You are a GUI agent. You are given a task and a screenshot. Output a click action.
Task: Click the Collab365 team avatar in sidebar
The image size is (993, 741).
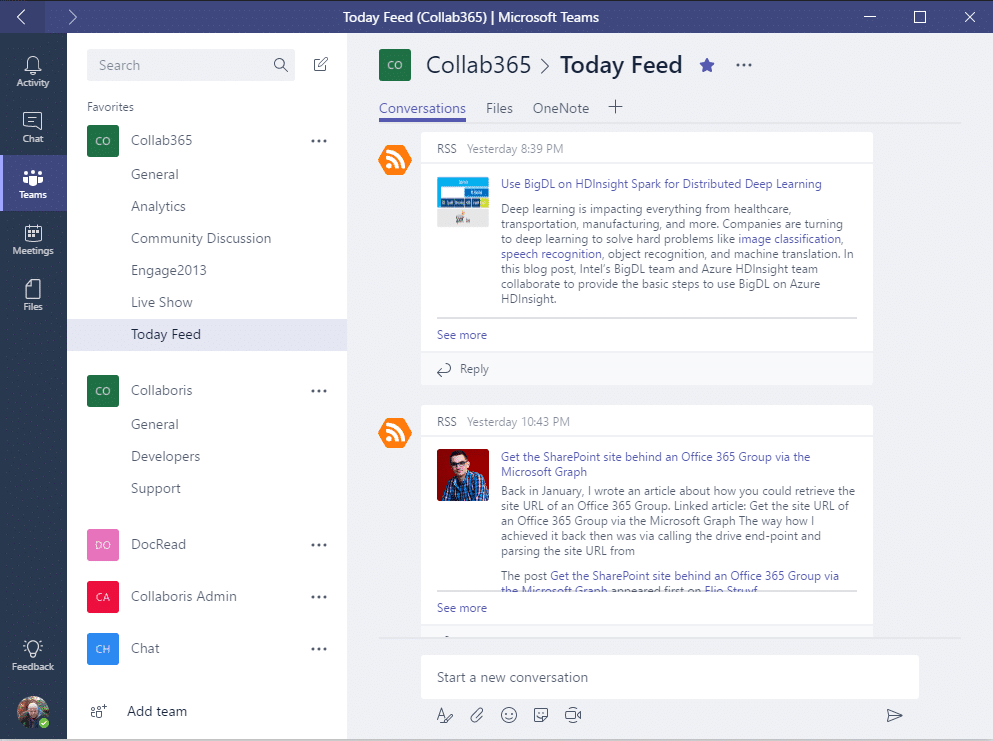[103, 141]
